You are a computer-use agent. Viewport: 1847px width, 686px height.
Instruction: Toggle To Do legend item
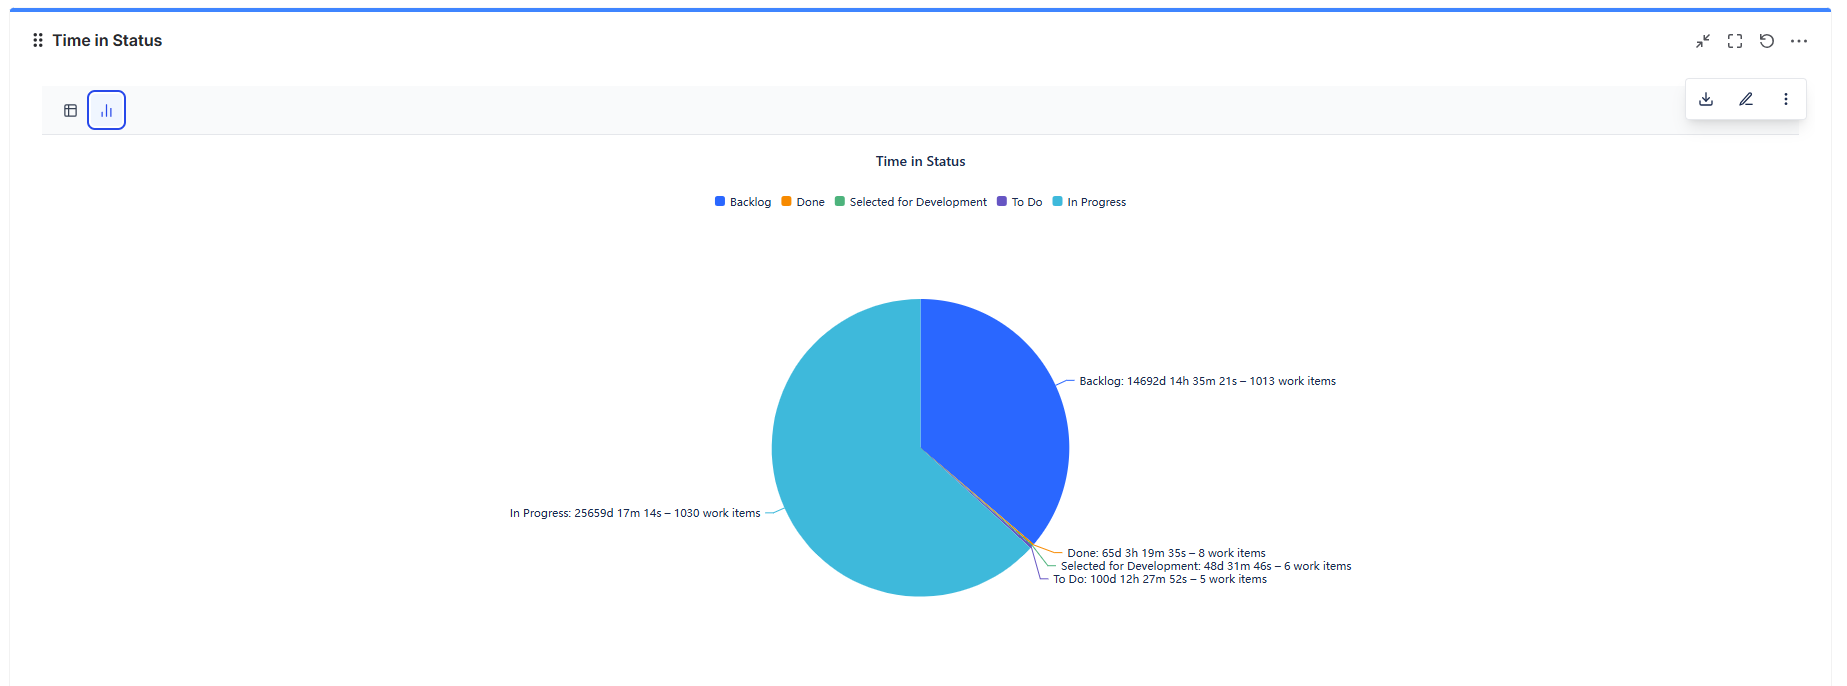[x=1020, y=202]
